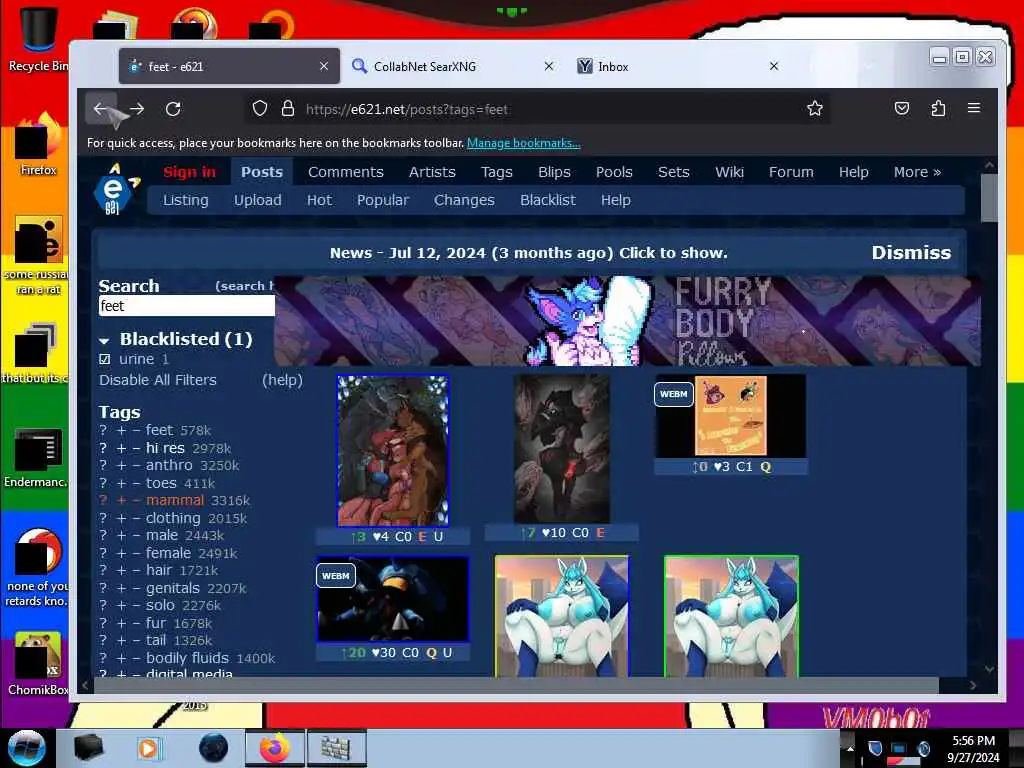
Task: Click the scroll-down arrow of the page scrollbar
Action: point(989,669)
